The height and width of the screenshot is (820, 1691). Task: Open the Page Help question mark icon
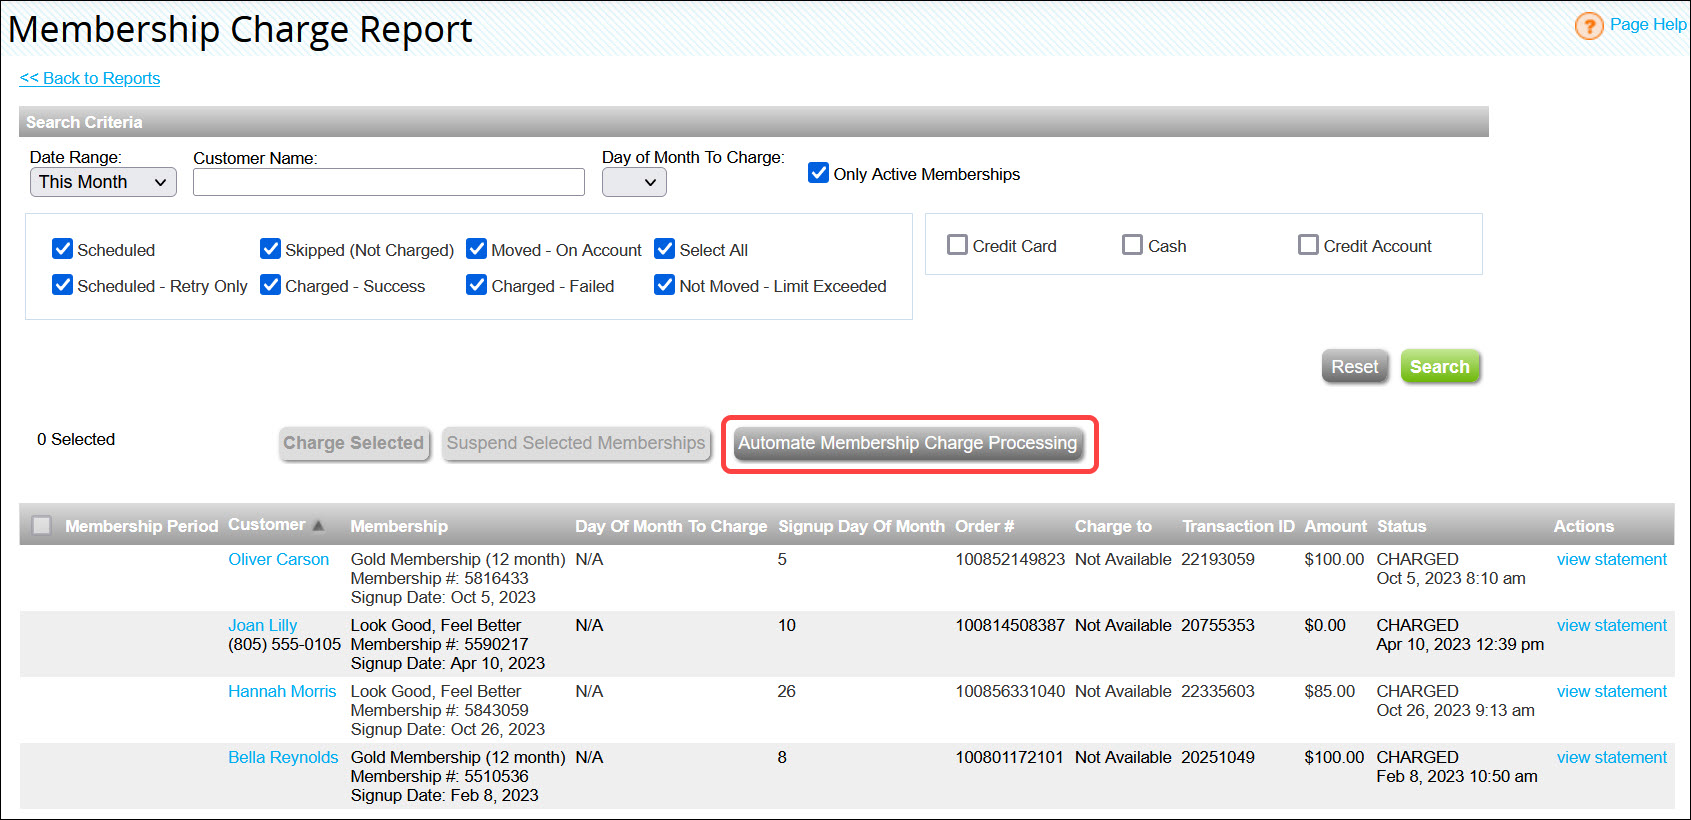tap(1588, 26)
